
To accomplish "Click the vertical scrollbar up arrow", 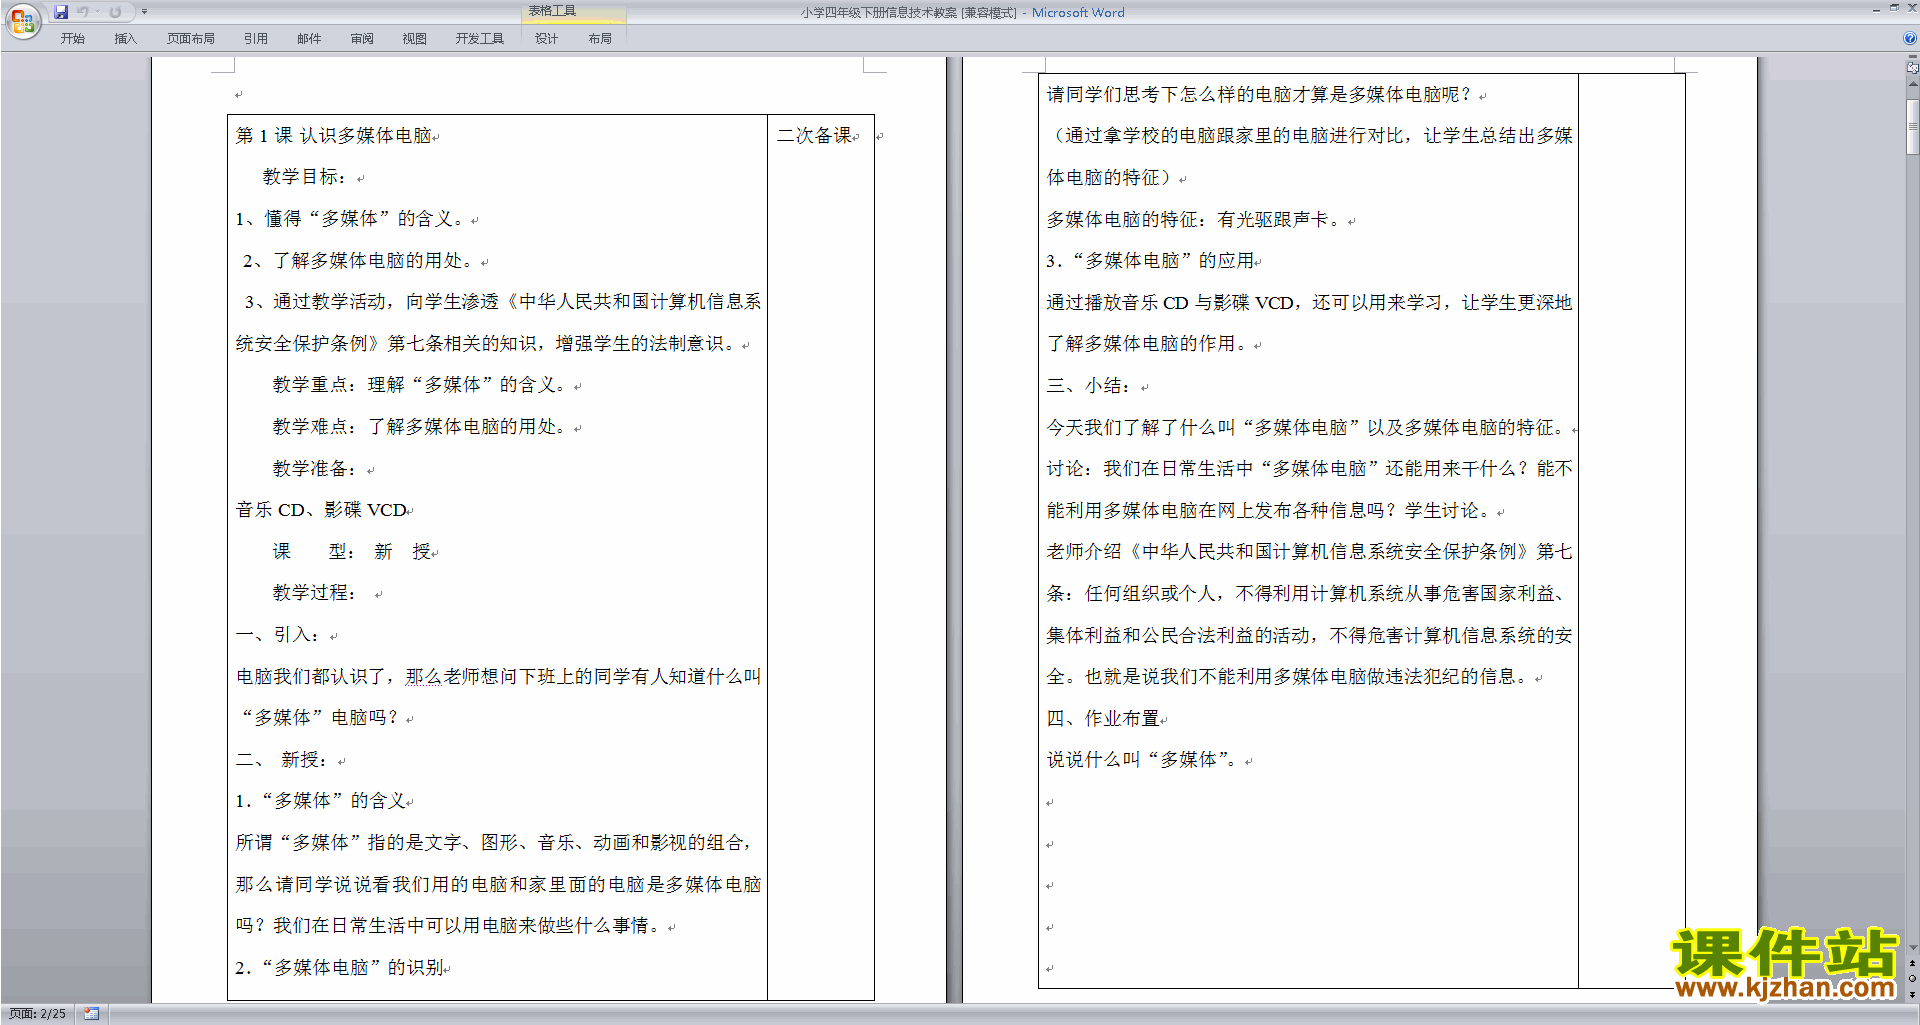I will (1912, 85).
